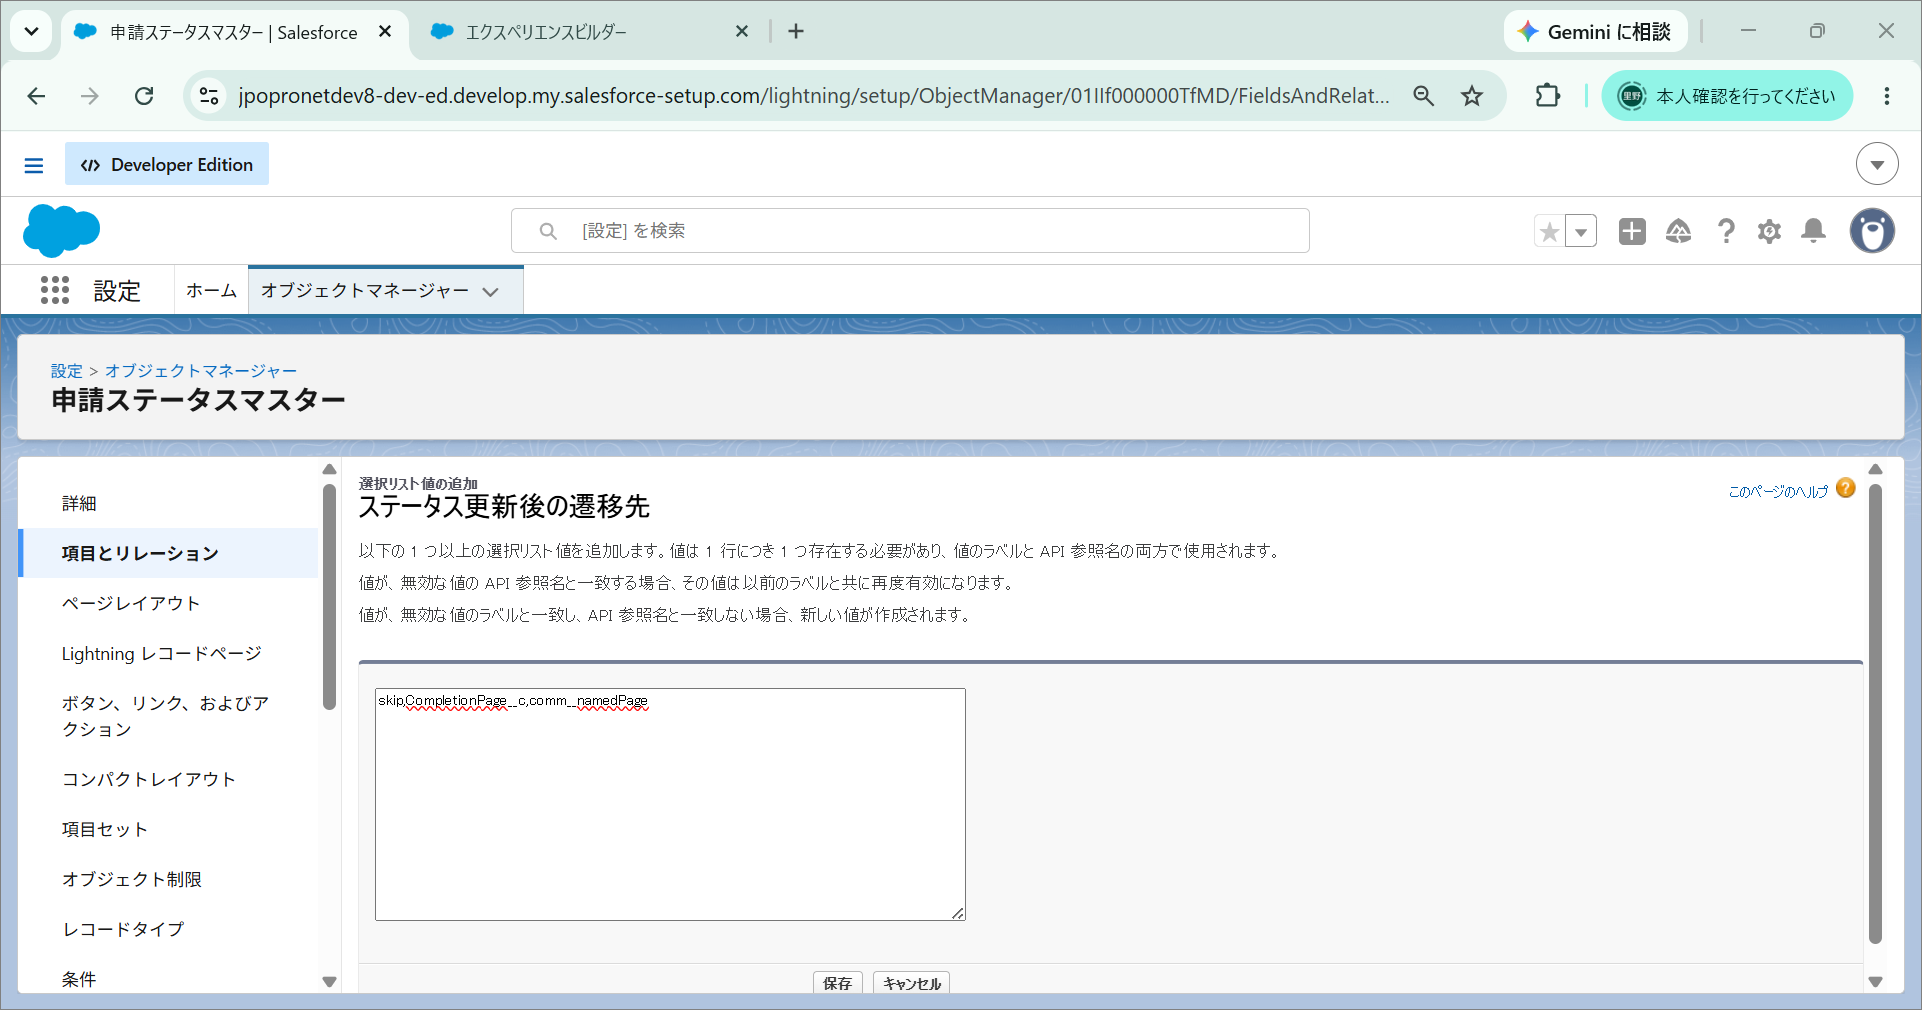The image size is (1922, 1010).
Task: Expand the favorites list dropdown arrow
Action: [1581, 231]
